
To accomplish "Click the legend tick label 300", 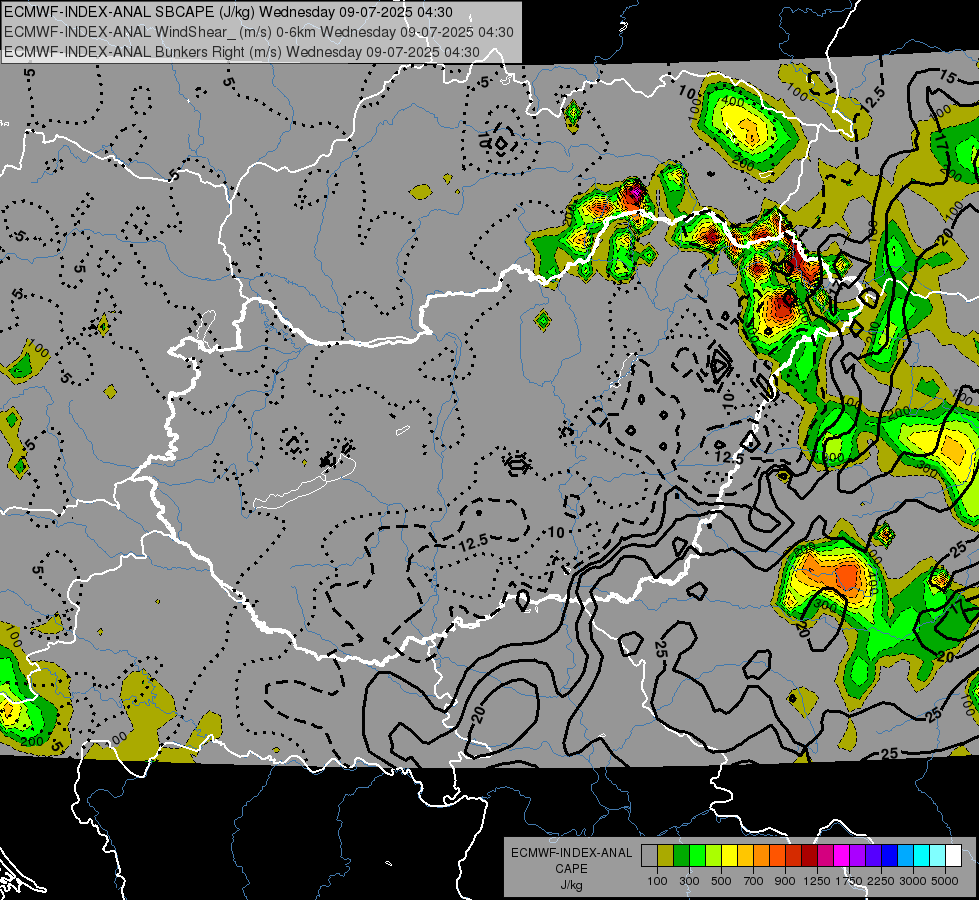I will pos(689,881).
